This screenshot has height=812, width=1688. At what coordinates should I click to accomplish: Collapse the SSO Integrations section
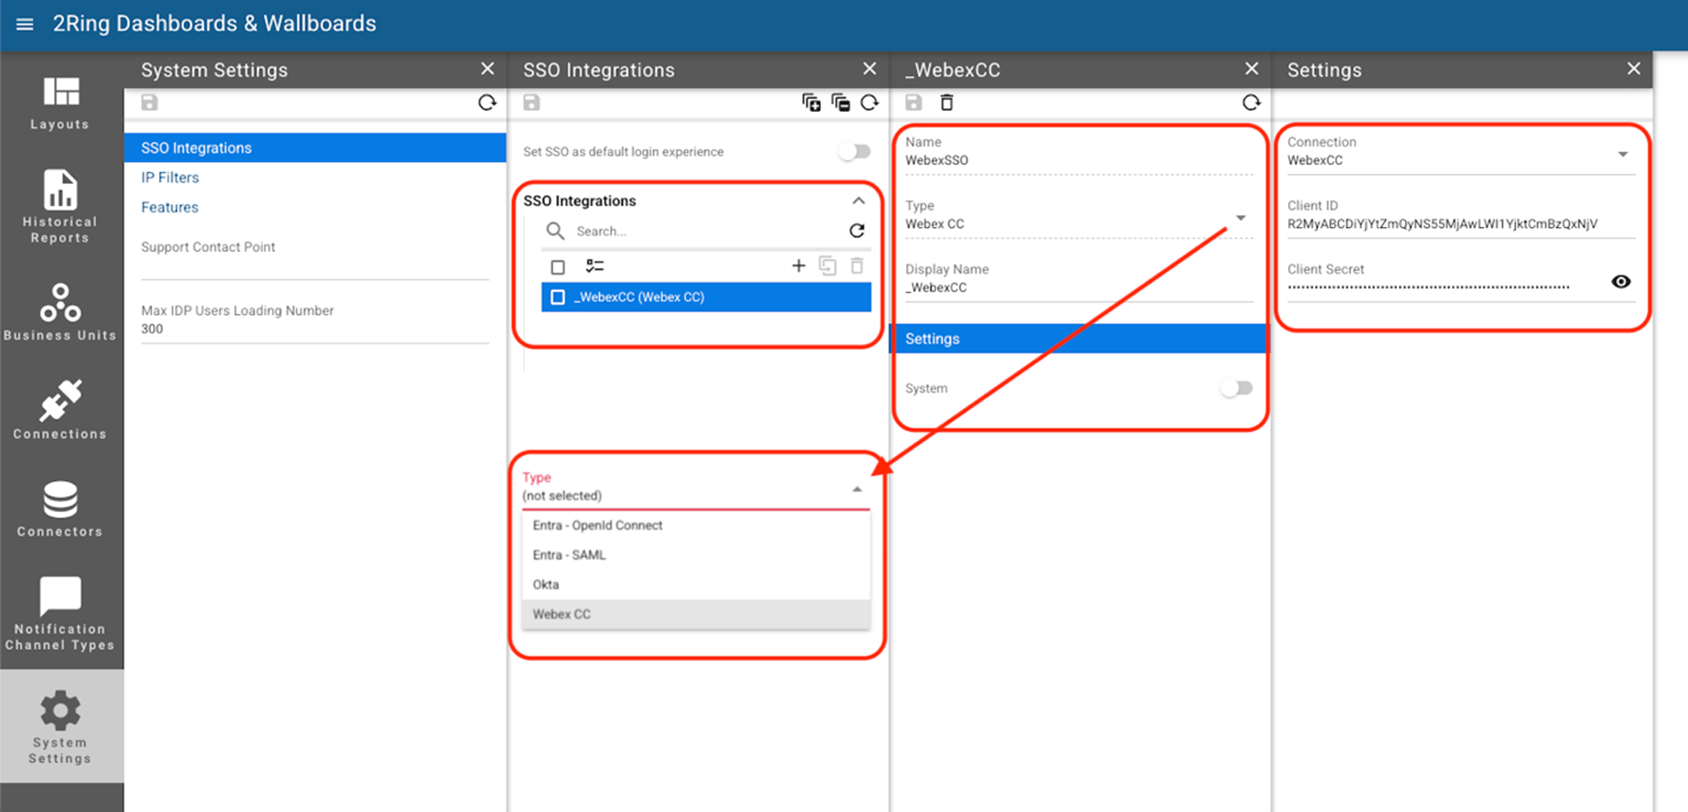tap(858, 201)
